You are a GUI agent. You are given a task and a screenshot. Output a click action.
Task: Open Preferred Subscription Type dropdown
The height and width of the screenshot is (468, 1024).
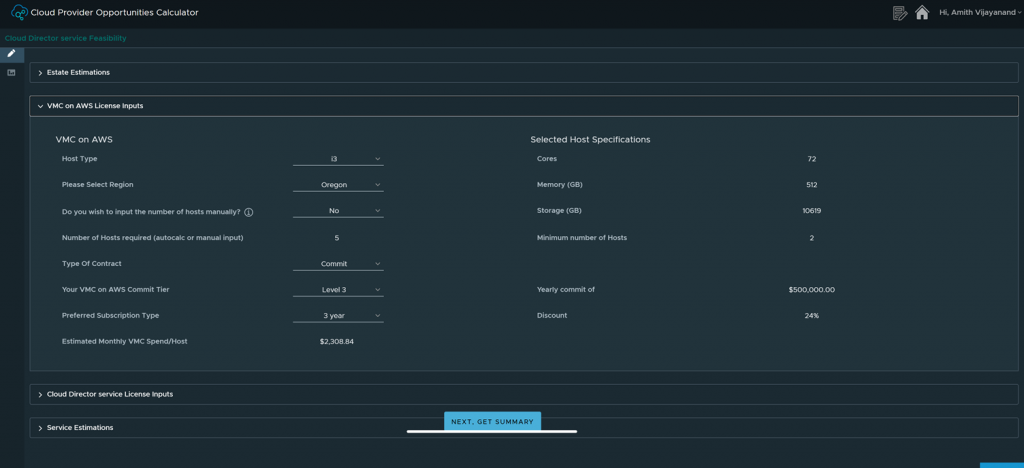(338, 316)
